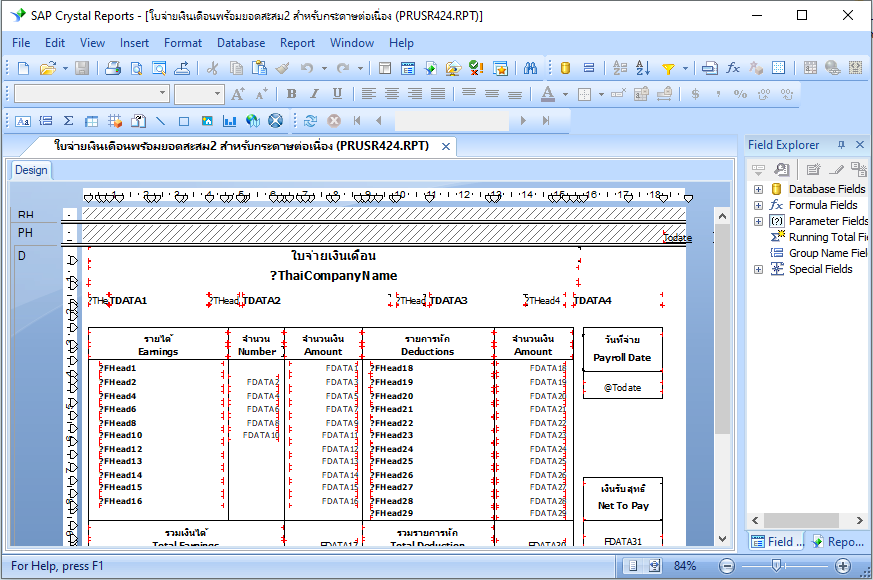Viewport: 873px width, 580px height.
Task: Click the zoom slider in status bar
Action: 775,566
